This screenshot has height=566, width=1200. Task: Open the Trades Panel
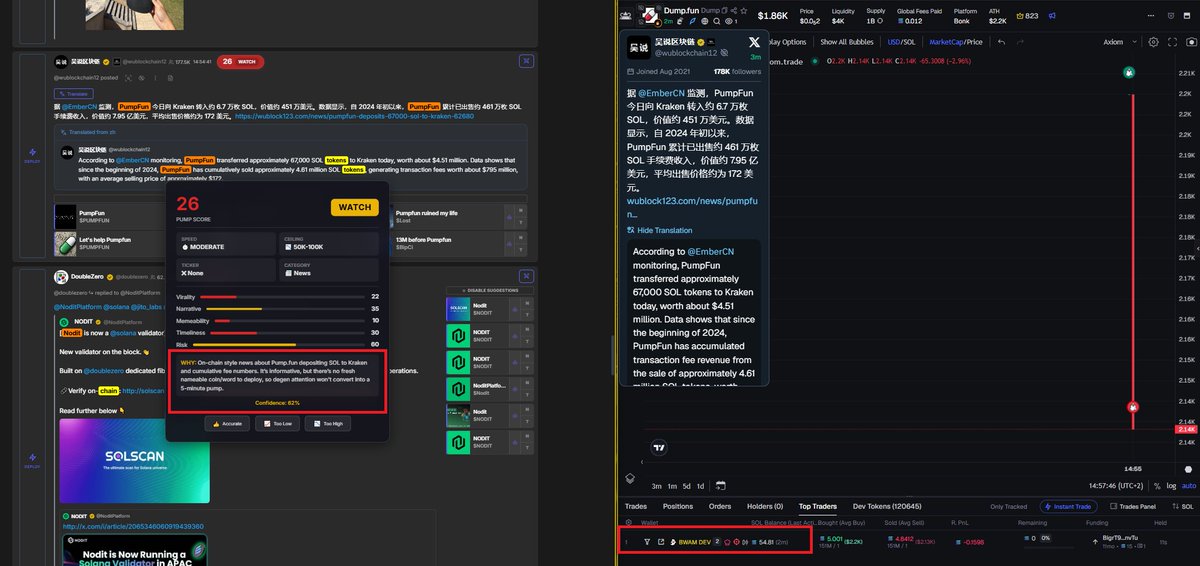1134,506
